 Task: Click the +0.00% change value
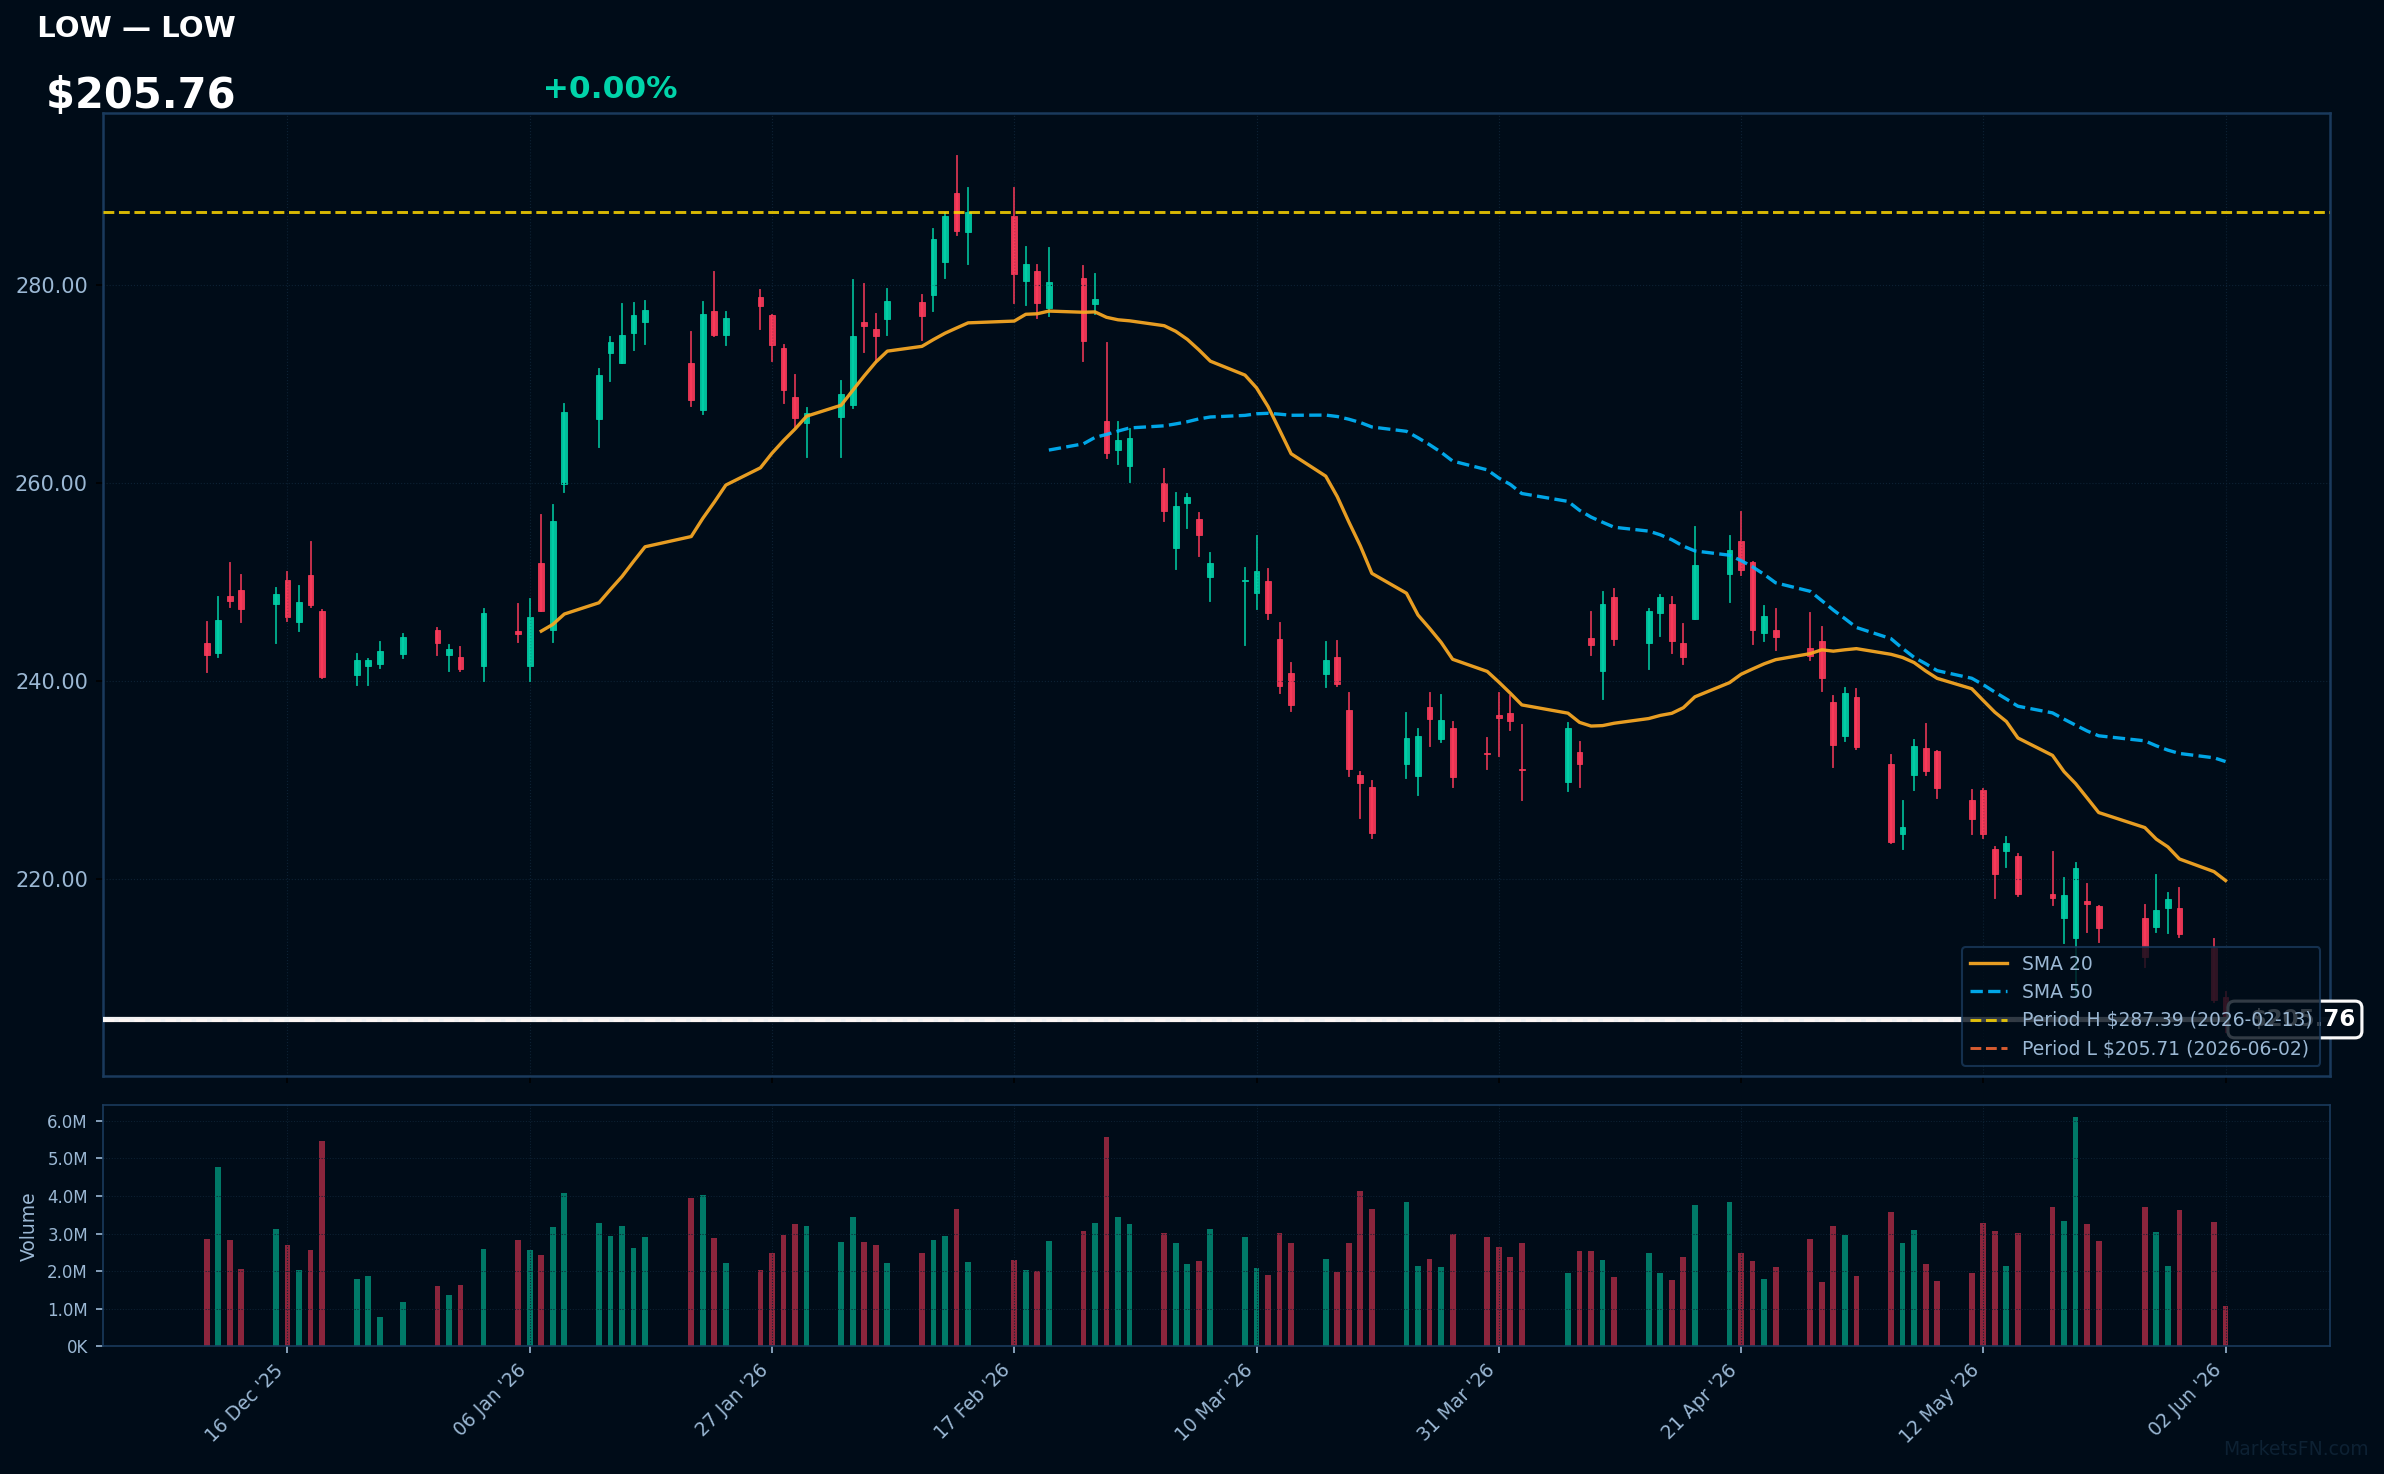click(610, 88)
